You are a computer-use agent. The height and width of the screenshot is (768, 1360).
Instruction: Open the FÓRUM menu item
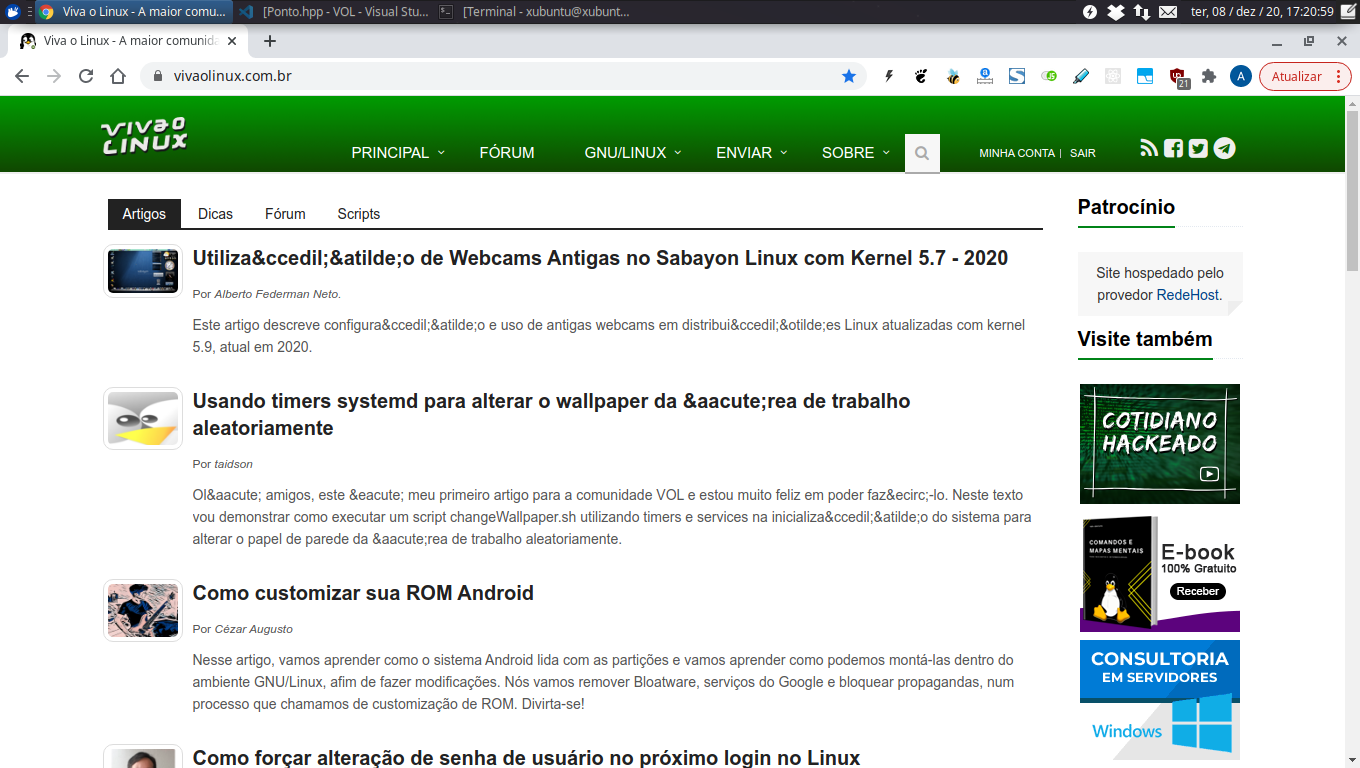(x=507, y=153)
